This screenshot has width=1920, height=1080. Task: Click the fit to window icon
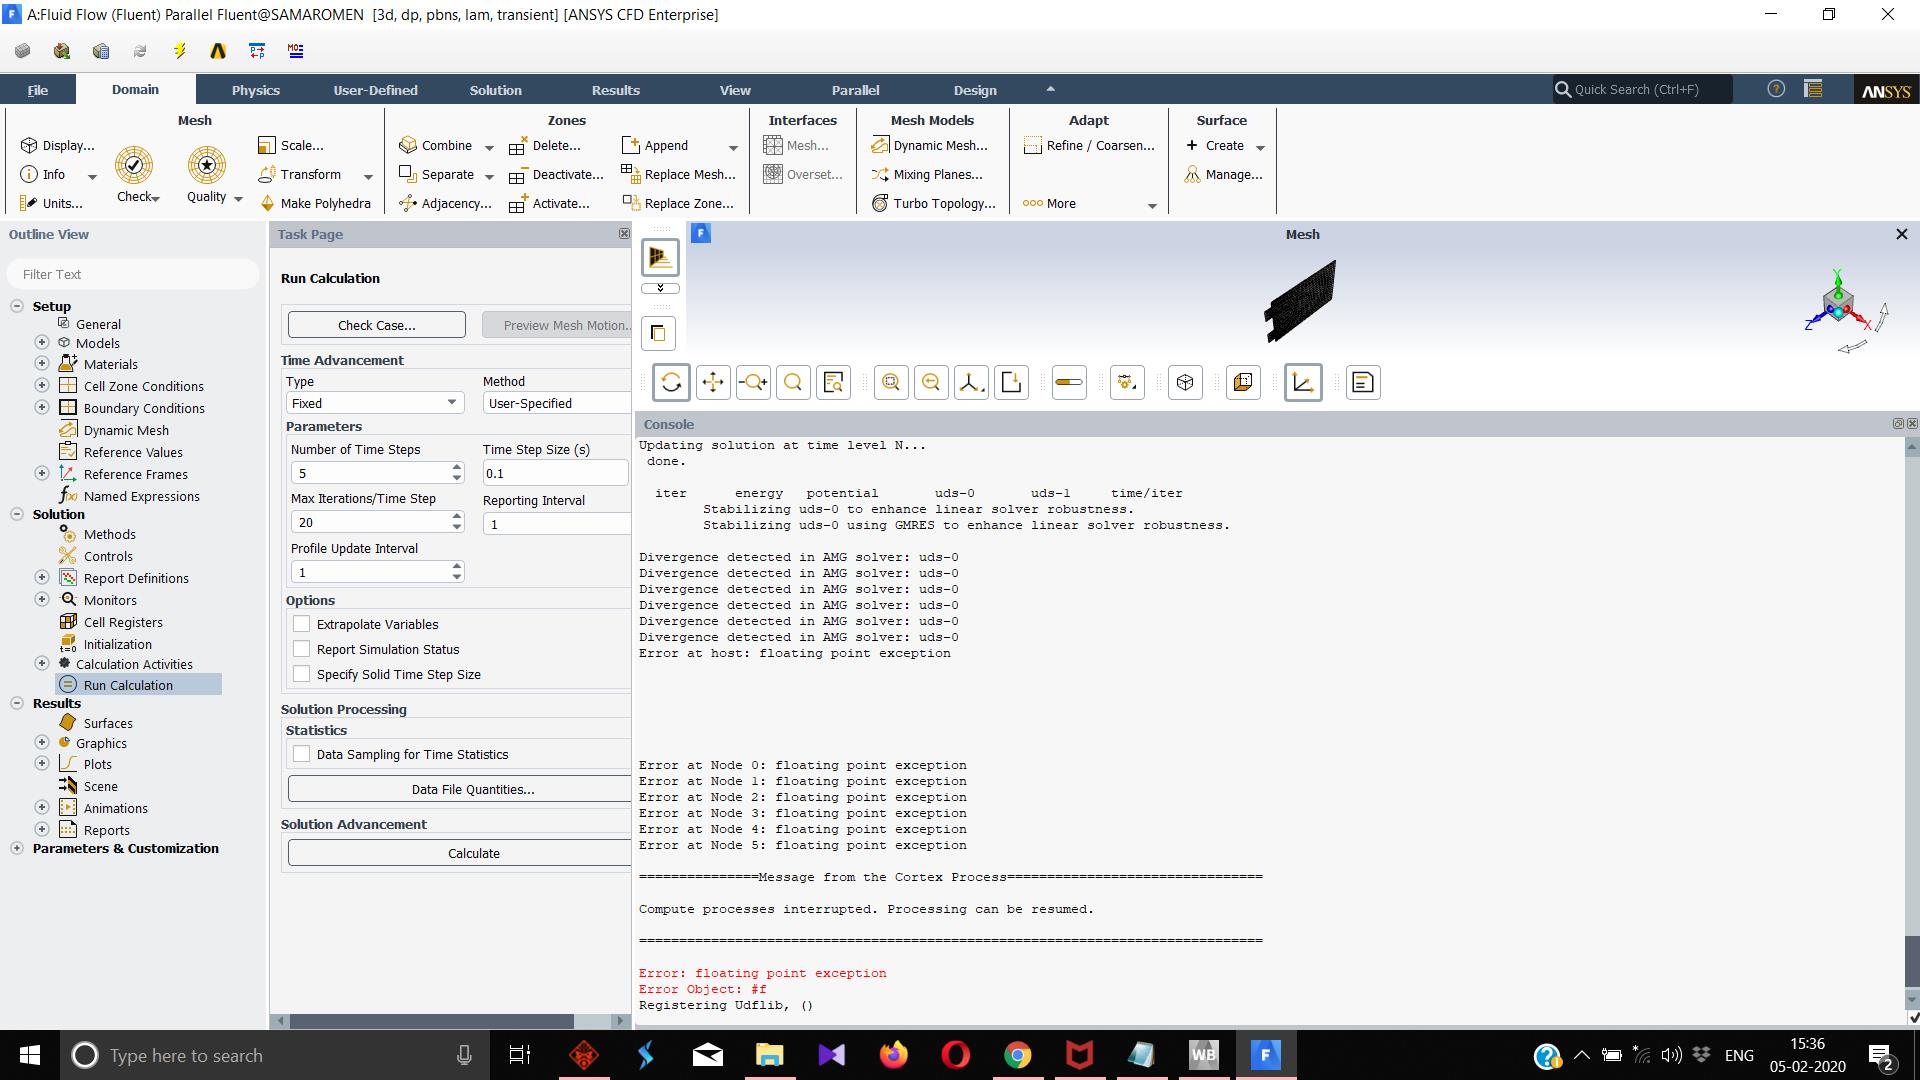click(891, 382)
